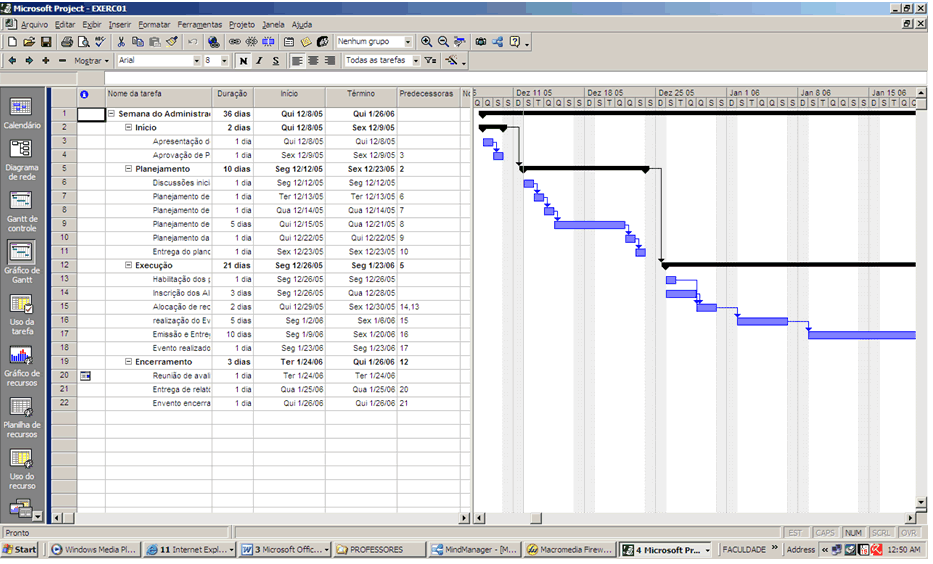Collapse the Planejamento summary task
933x564 pixels.
point(128,169)
